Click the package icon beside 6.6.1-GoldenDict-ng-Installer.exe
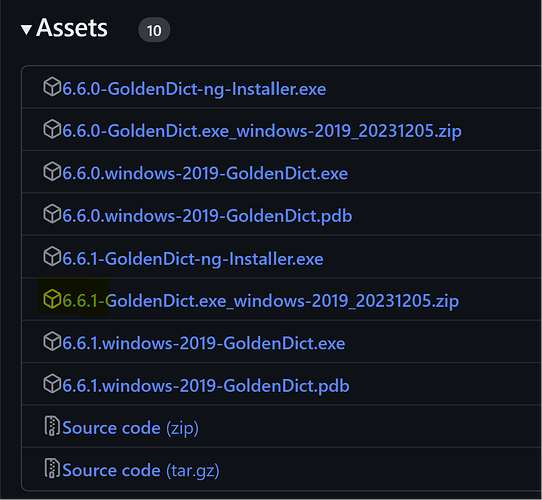 coord(52,257)
